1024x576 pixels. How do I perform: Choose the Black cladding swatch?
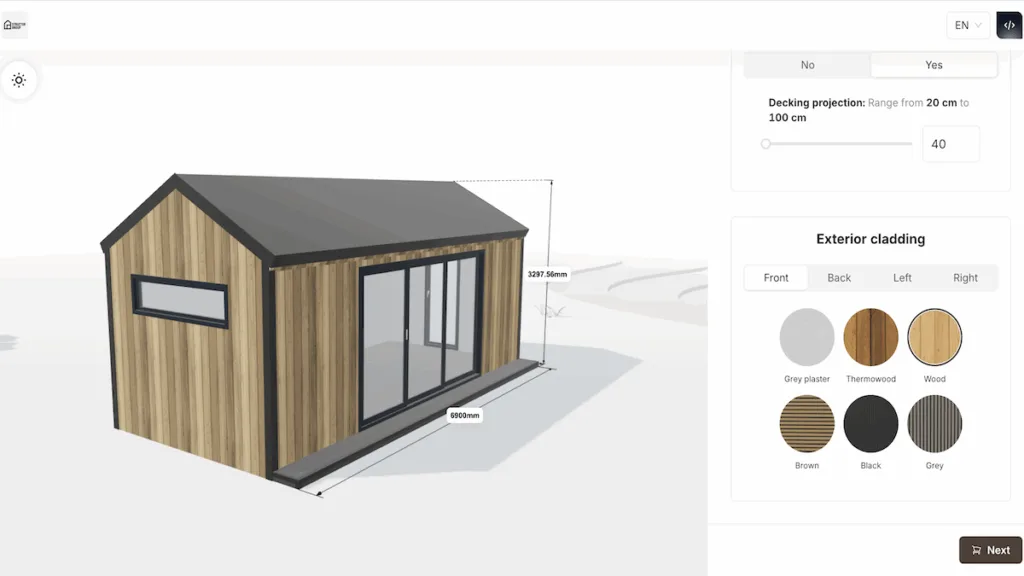pyautogui.click(x=871, y=423)
